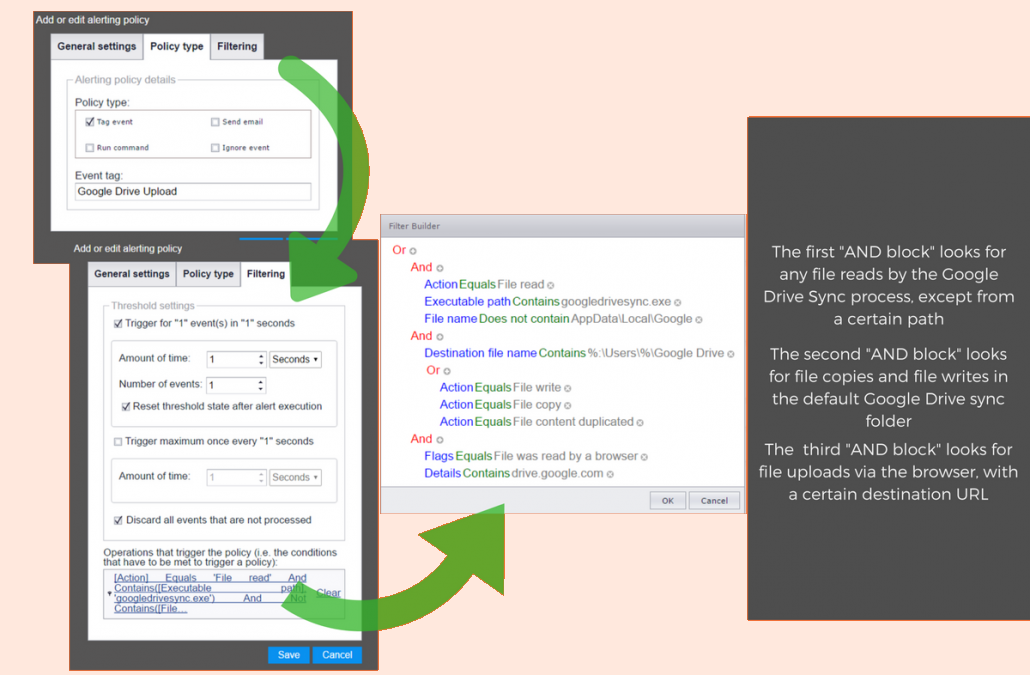1030x675 pixels.
Task: Remove the Action Equals File write condition
Action: point(568,388)
